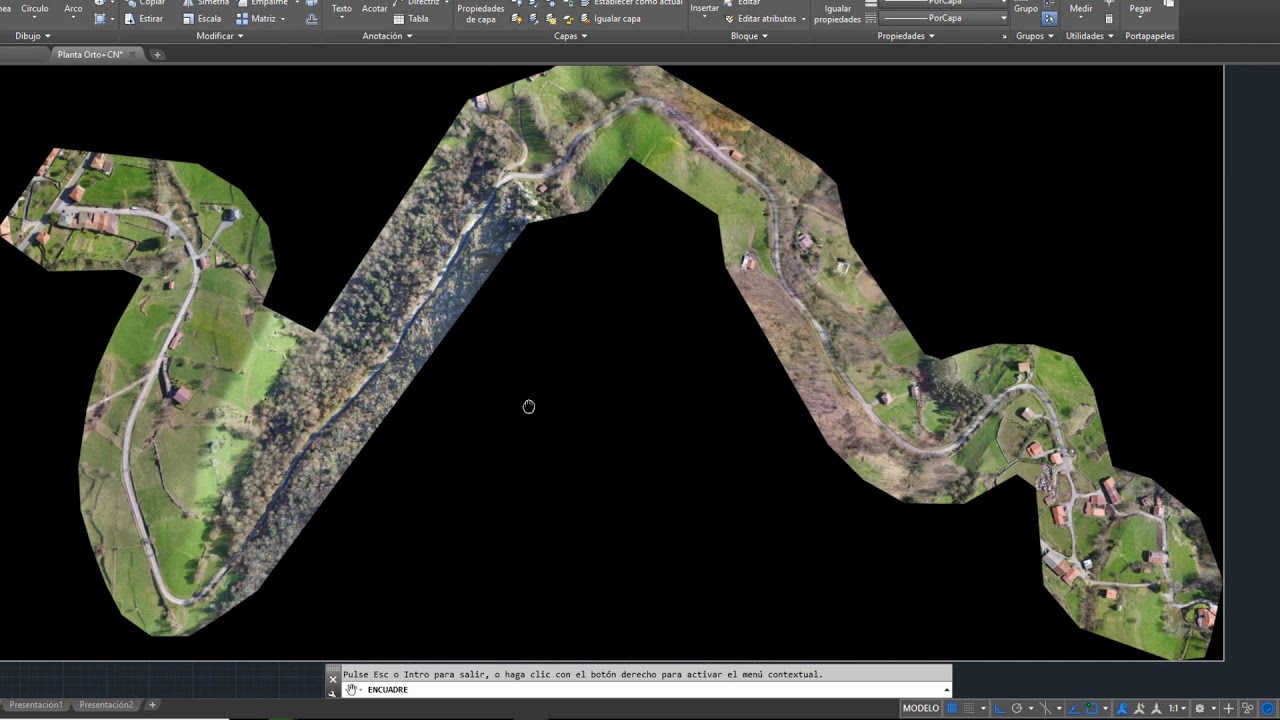The image size is (1280, 720).
Task: Toggle grid display in status bar
Action: (x=952, y=708)
